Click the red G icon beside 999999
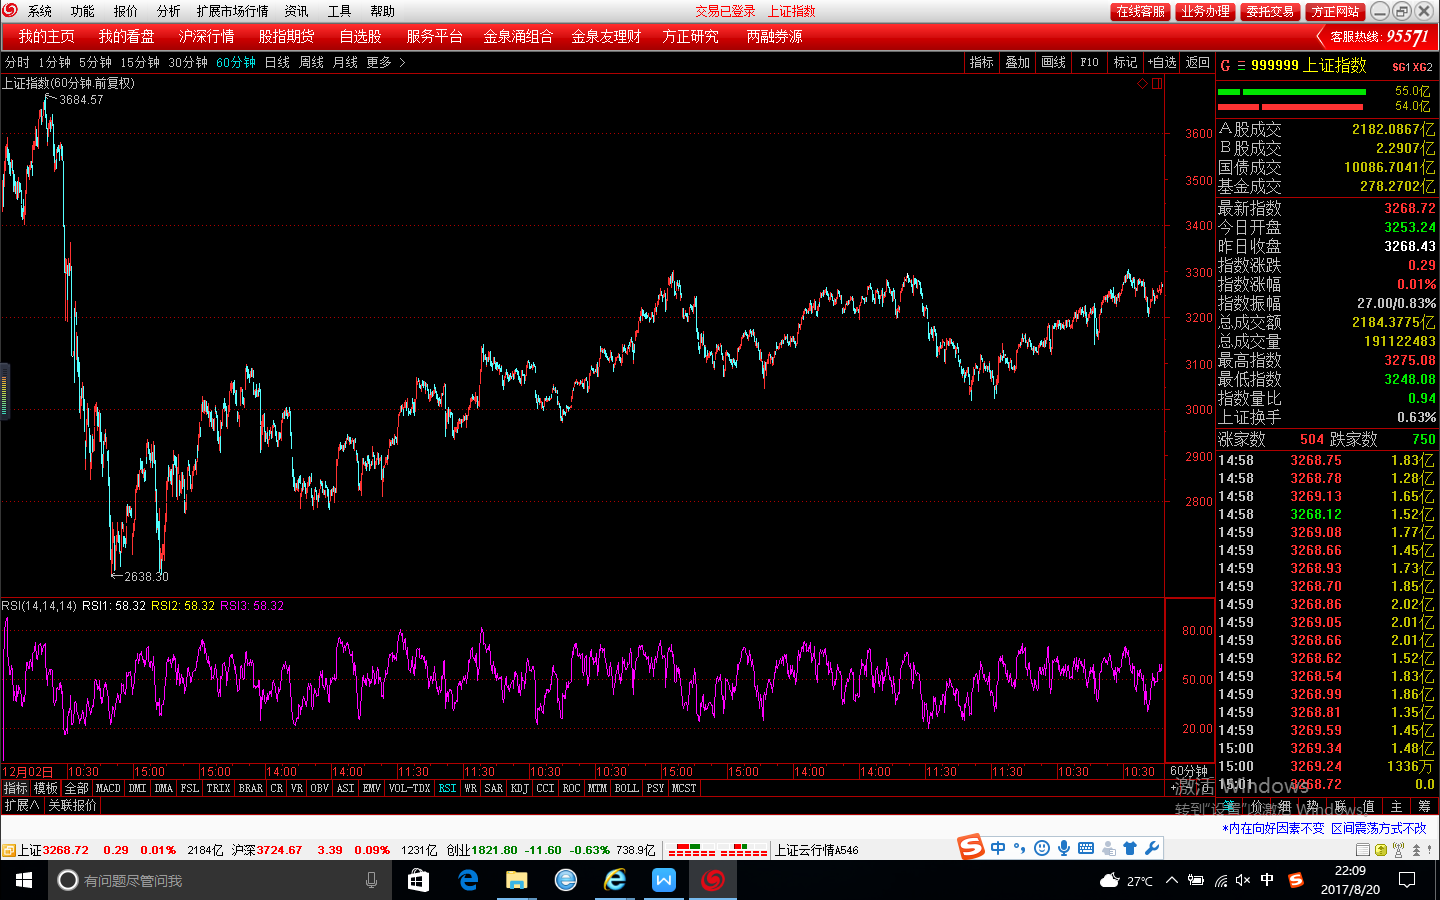The width and height of the screenshot is (1440, 900). (1225, 66)
